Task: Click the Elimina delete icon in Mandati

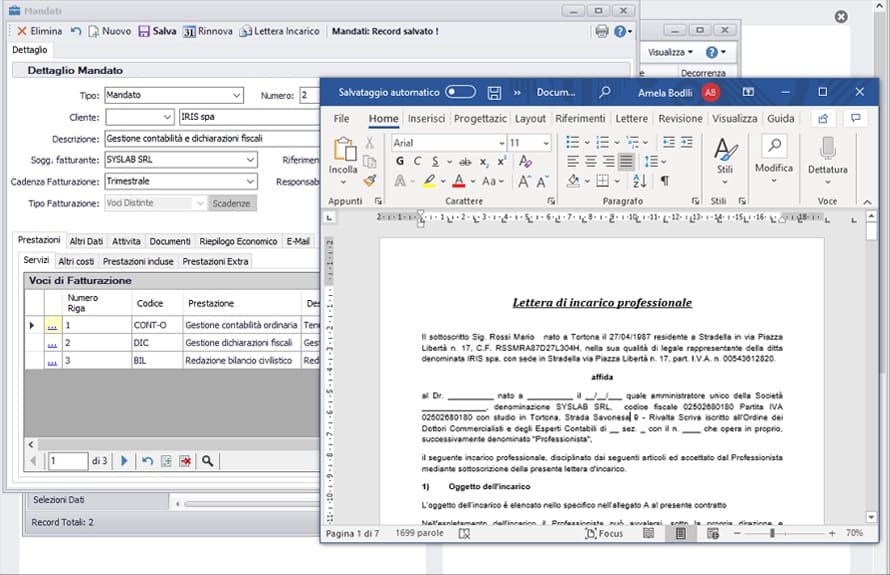Action: click(22, 31)
